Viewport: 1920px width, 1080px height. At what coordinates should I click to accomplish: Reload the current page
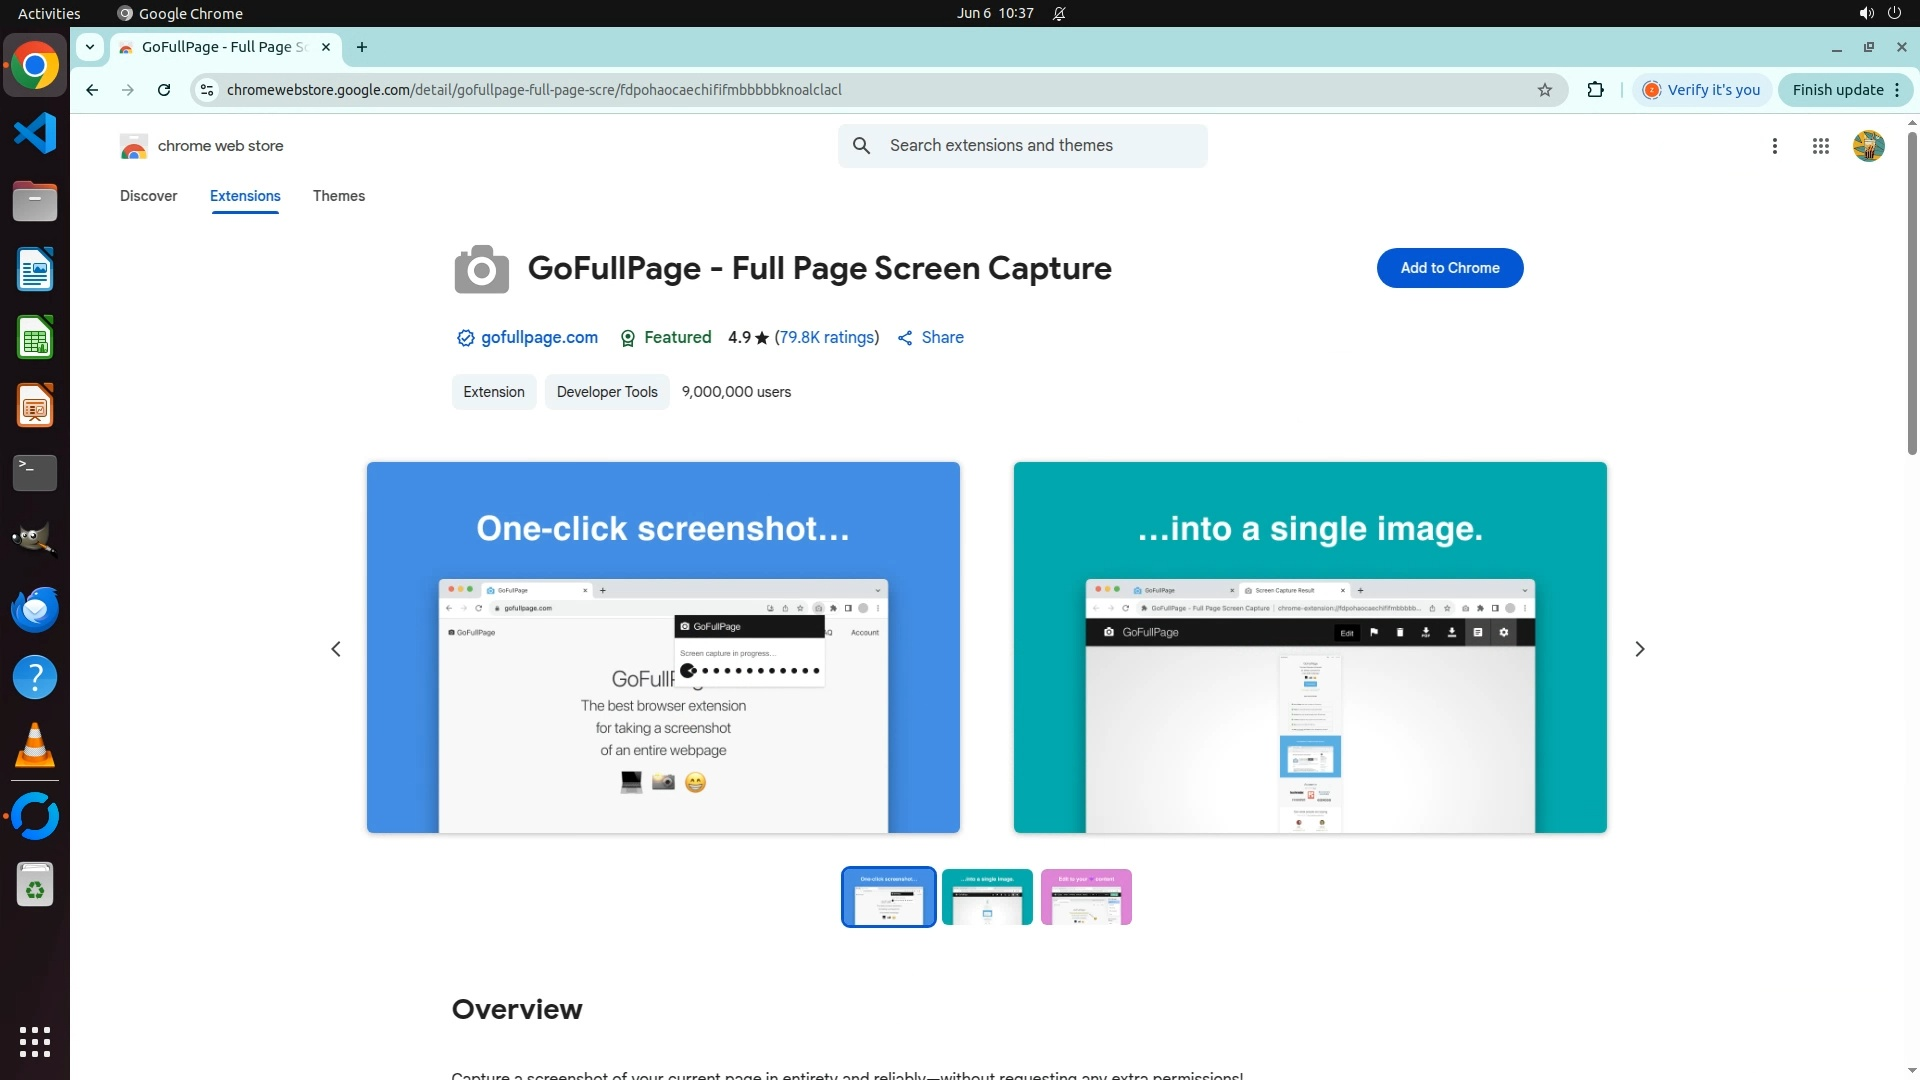[164, 90]
